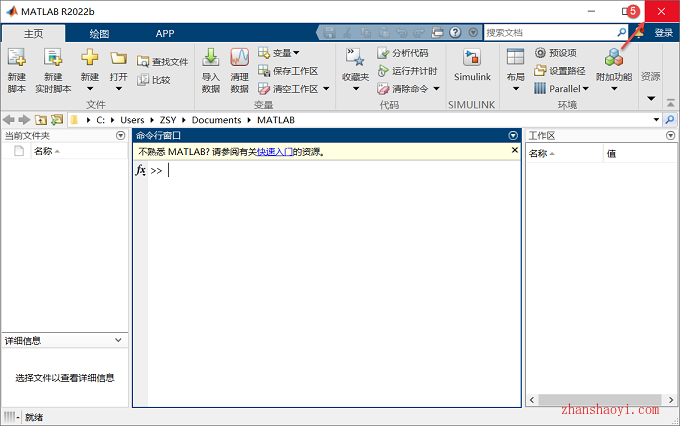Switch to the APP tab
Screen dimensions: 680x426
(x=165, y=34)
